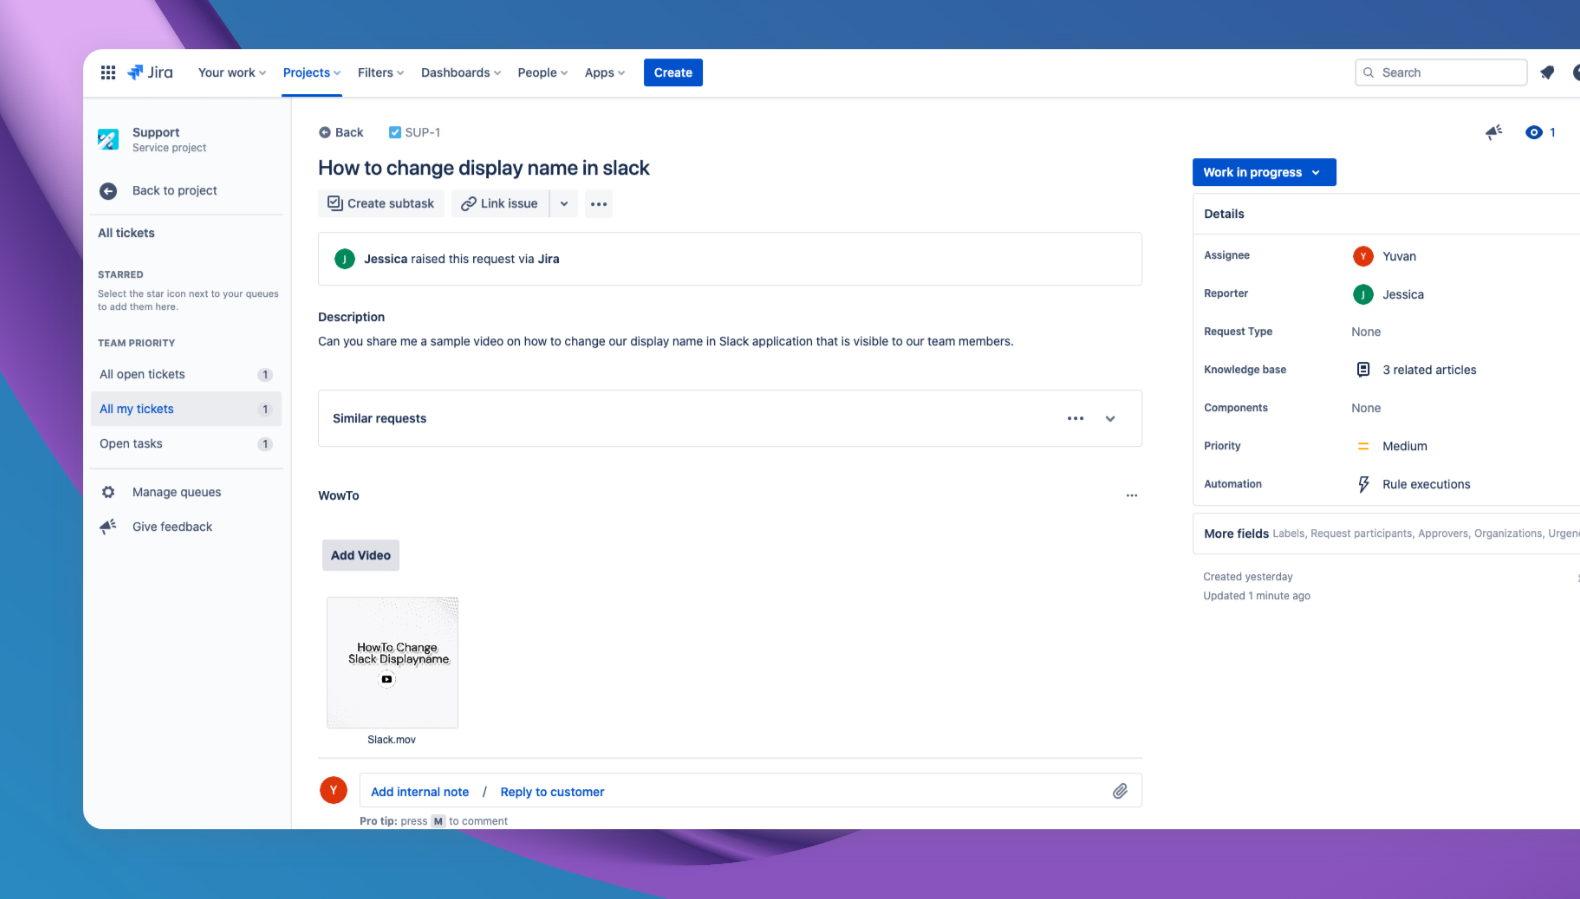Click Yuvan's assignee avatar
The width and height of the screenshot is (1580, 899).
tap(1363, 257)
